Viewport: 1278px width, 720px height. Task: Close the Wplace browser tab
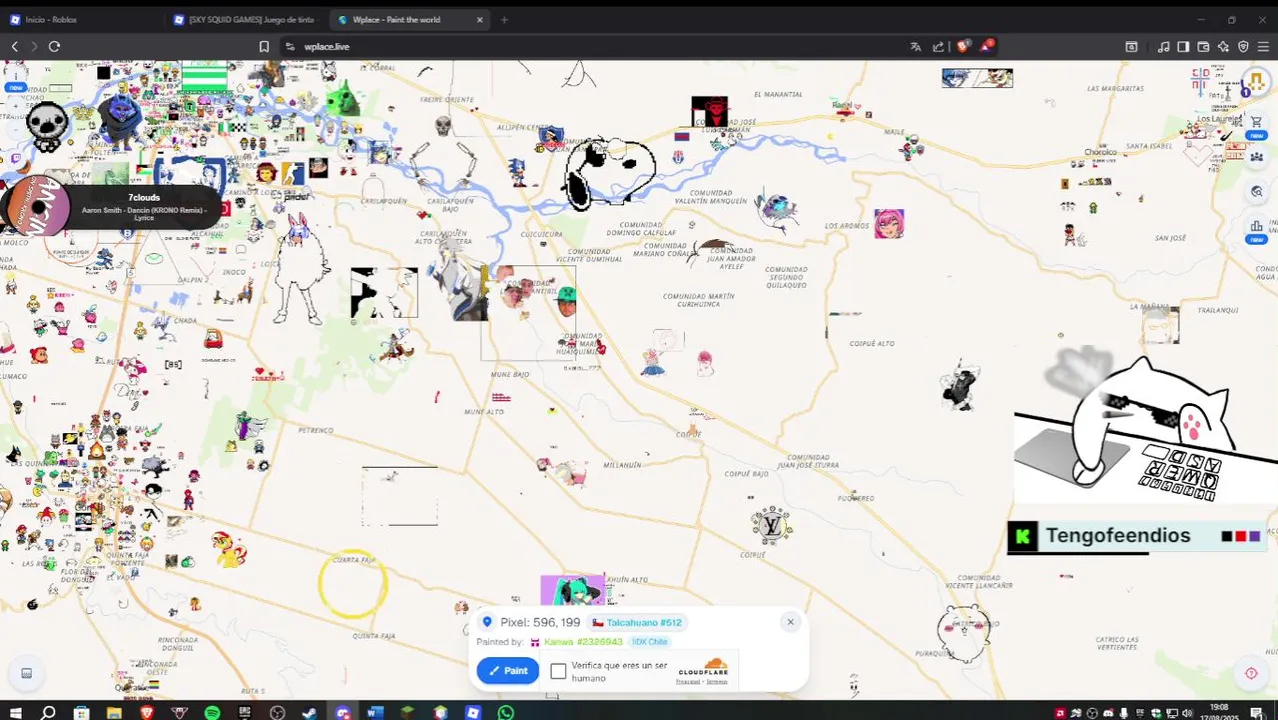[479, 19]
